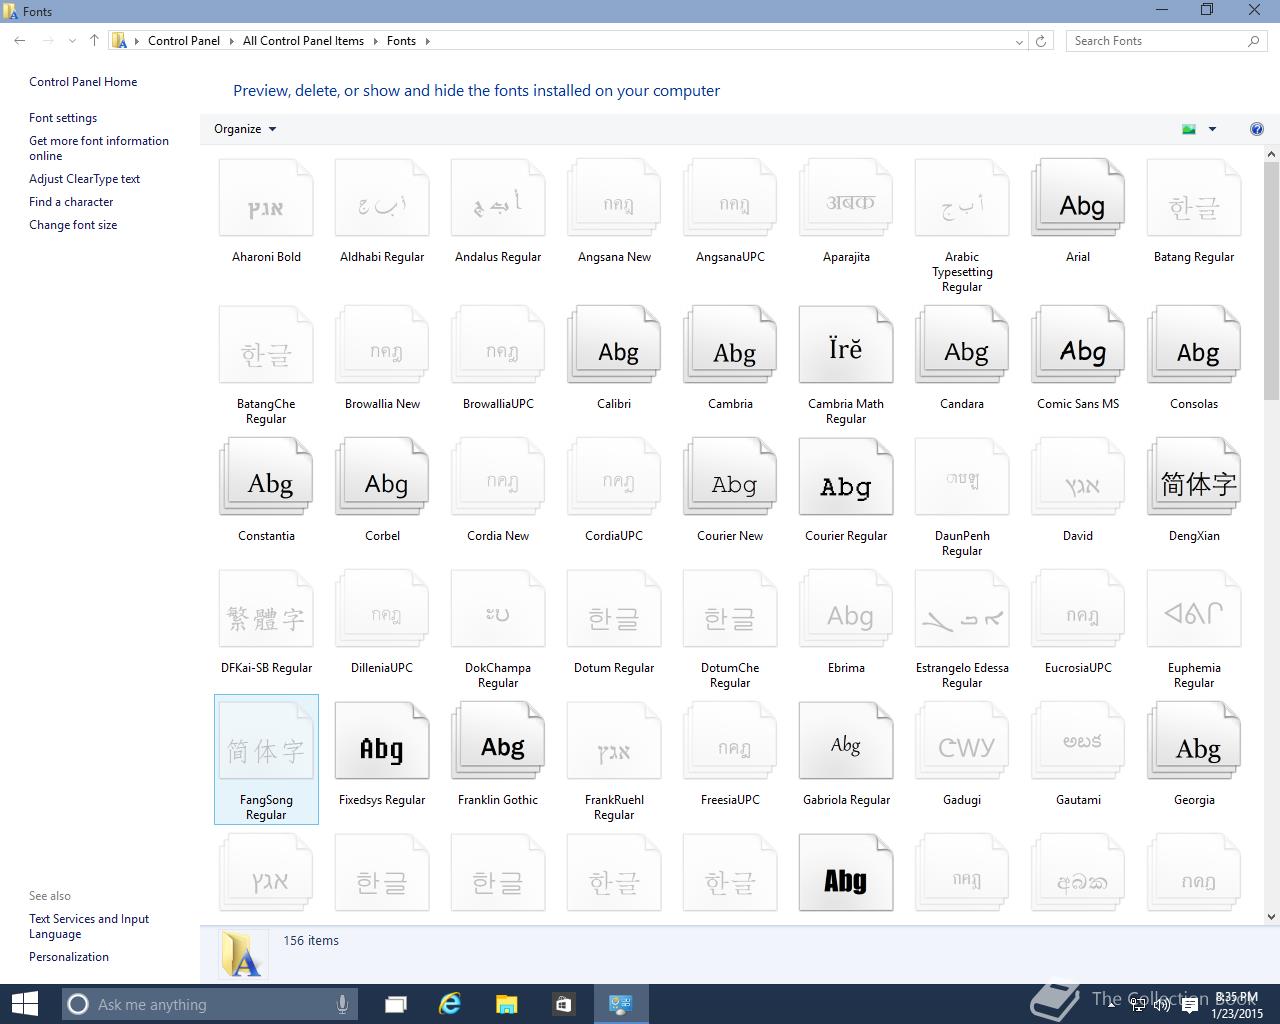Select the Comic Sans MS font icon
The image size is (1280, 1024).
click(1078, 345)
